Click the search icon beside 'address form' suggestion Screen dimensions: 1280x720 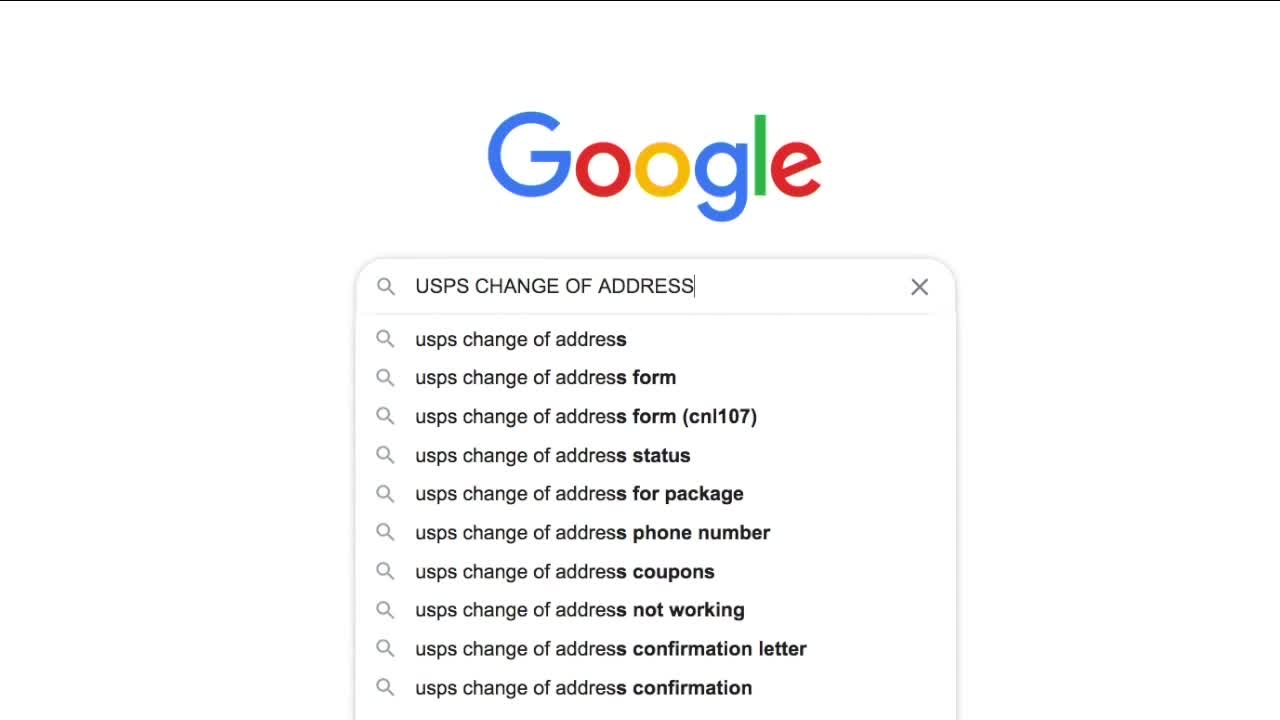click(x=385, y=378)
